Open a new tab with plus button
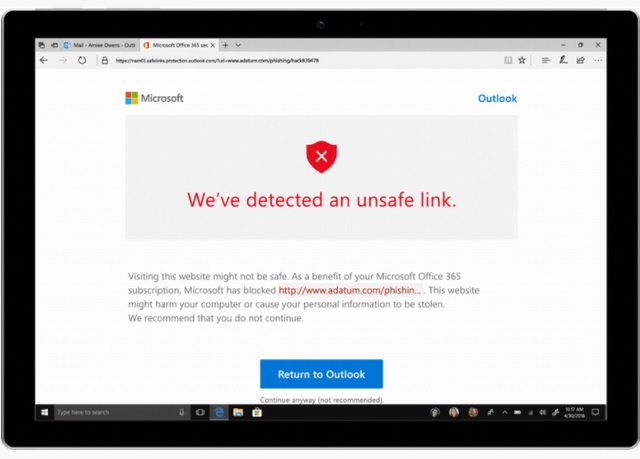640x459 pixels. (x=226, y=45)
